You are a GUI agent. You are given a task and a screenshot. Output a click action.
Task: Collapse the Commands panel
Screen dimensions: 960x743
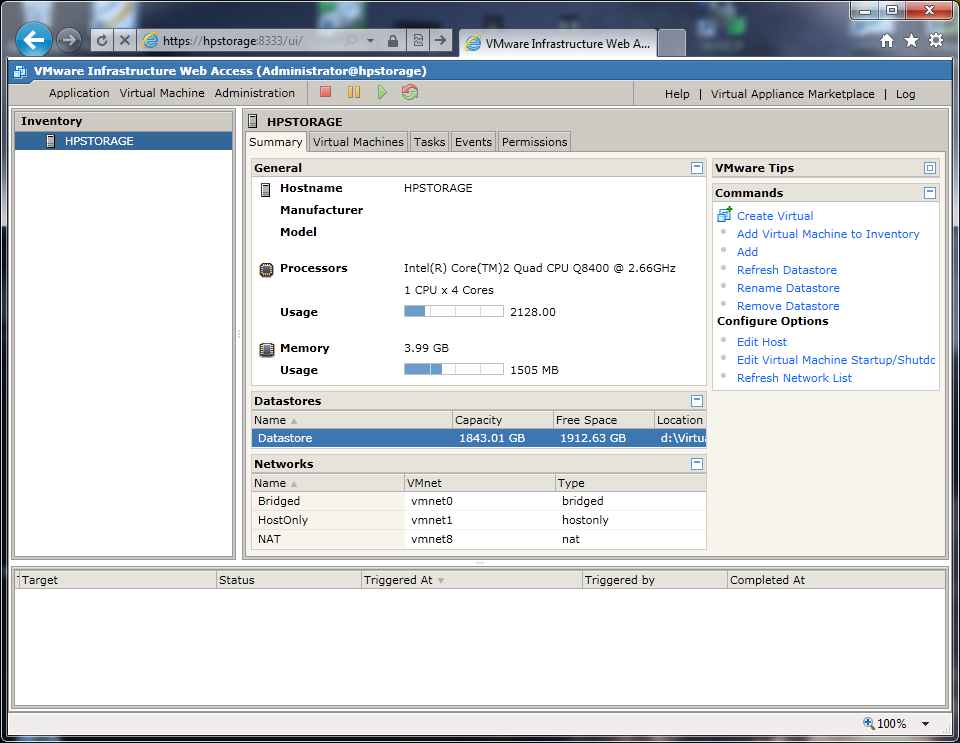point(930,193)
